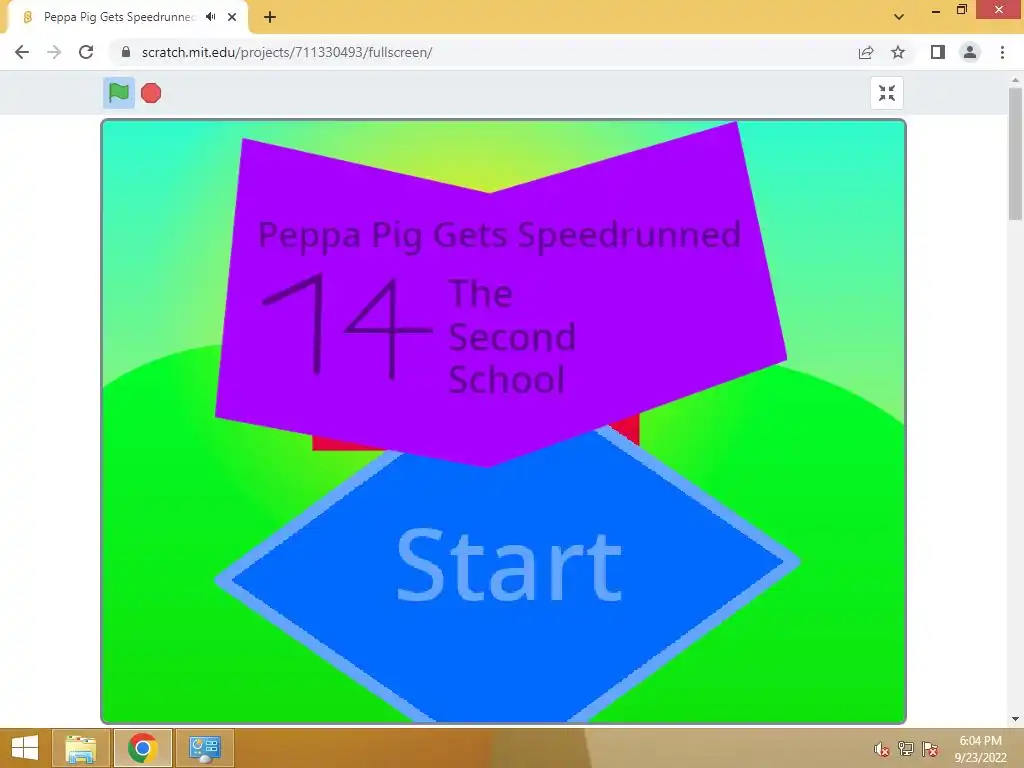Restore down the Chrome window
1024x768 pixels.
click(x=961, y=10)
